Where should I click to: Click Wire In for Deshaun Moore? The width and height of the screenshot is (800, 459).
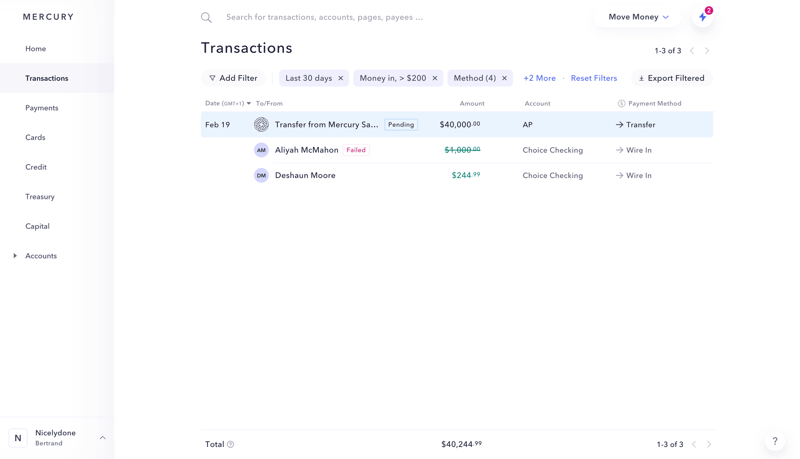coord(634,175)
